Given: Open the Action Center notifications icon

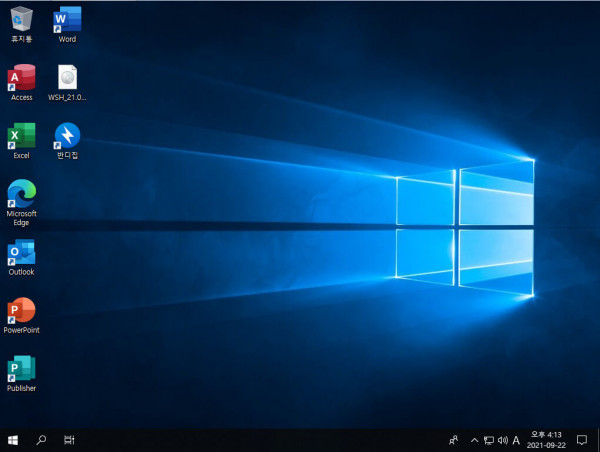Looking at the screenshot, I should [582, 440].
